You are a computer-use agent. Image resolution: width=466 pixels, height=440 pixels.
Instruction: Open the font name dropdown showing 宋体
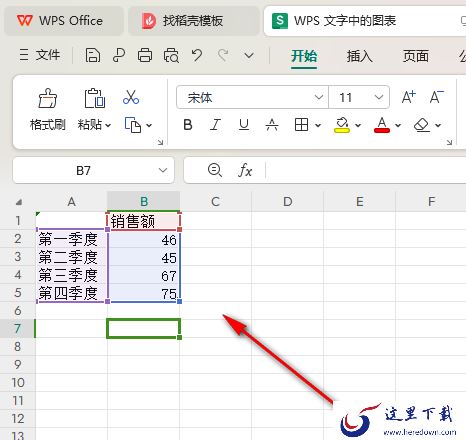[252, 97]
